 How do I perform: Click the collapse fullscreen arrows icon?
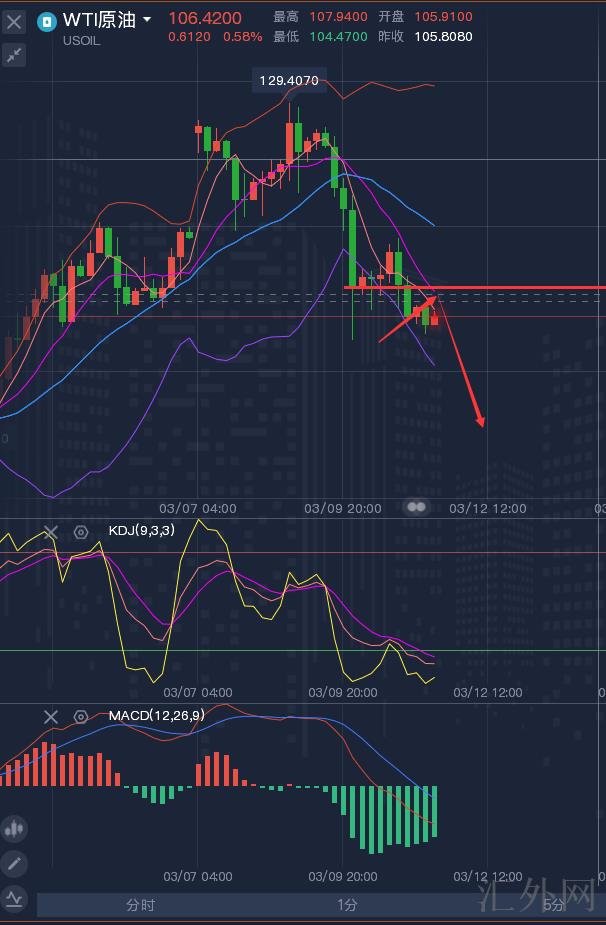14,55
